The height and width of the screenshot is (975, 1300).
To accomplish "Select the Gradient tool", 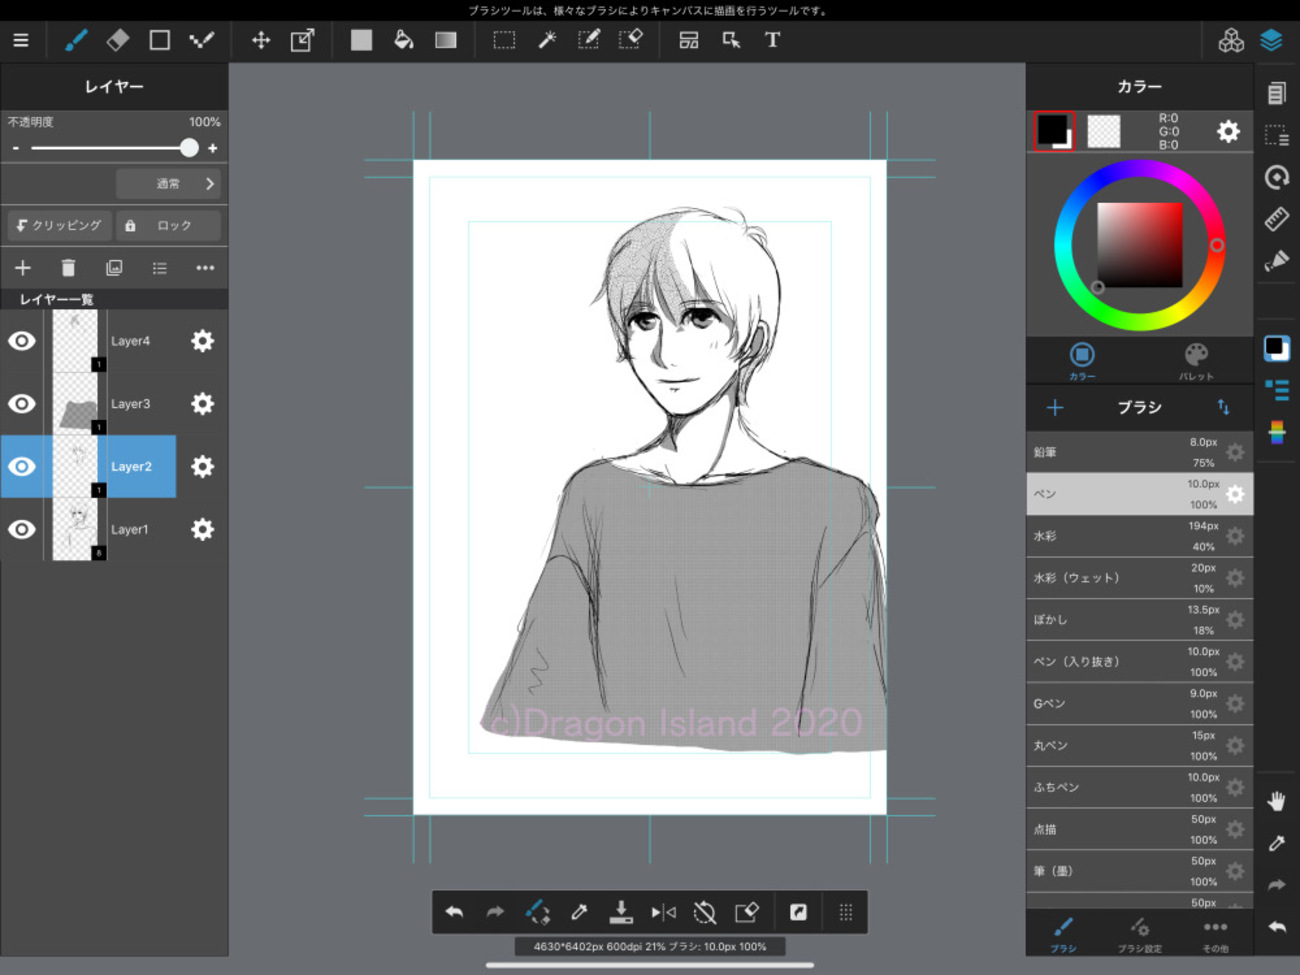I will (446, 40).
